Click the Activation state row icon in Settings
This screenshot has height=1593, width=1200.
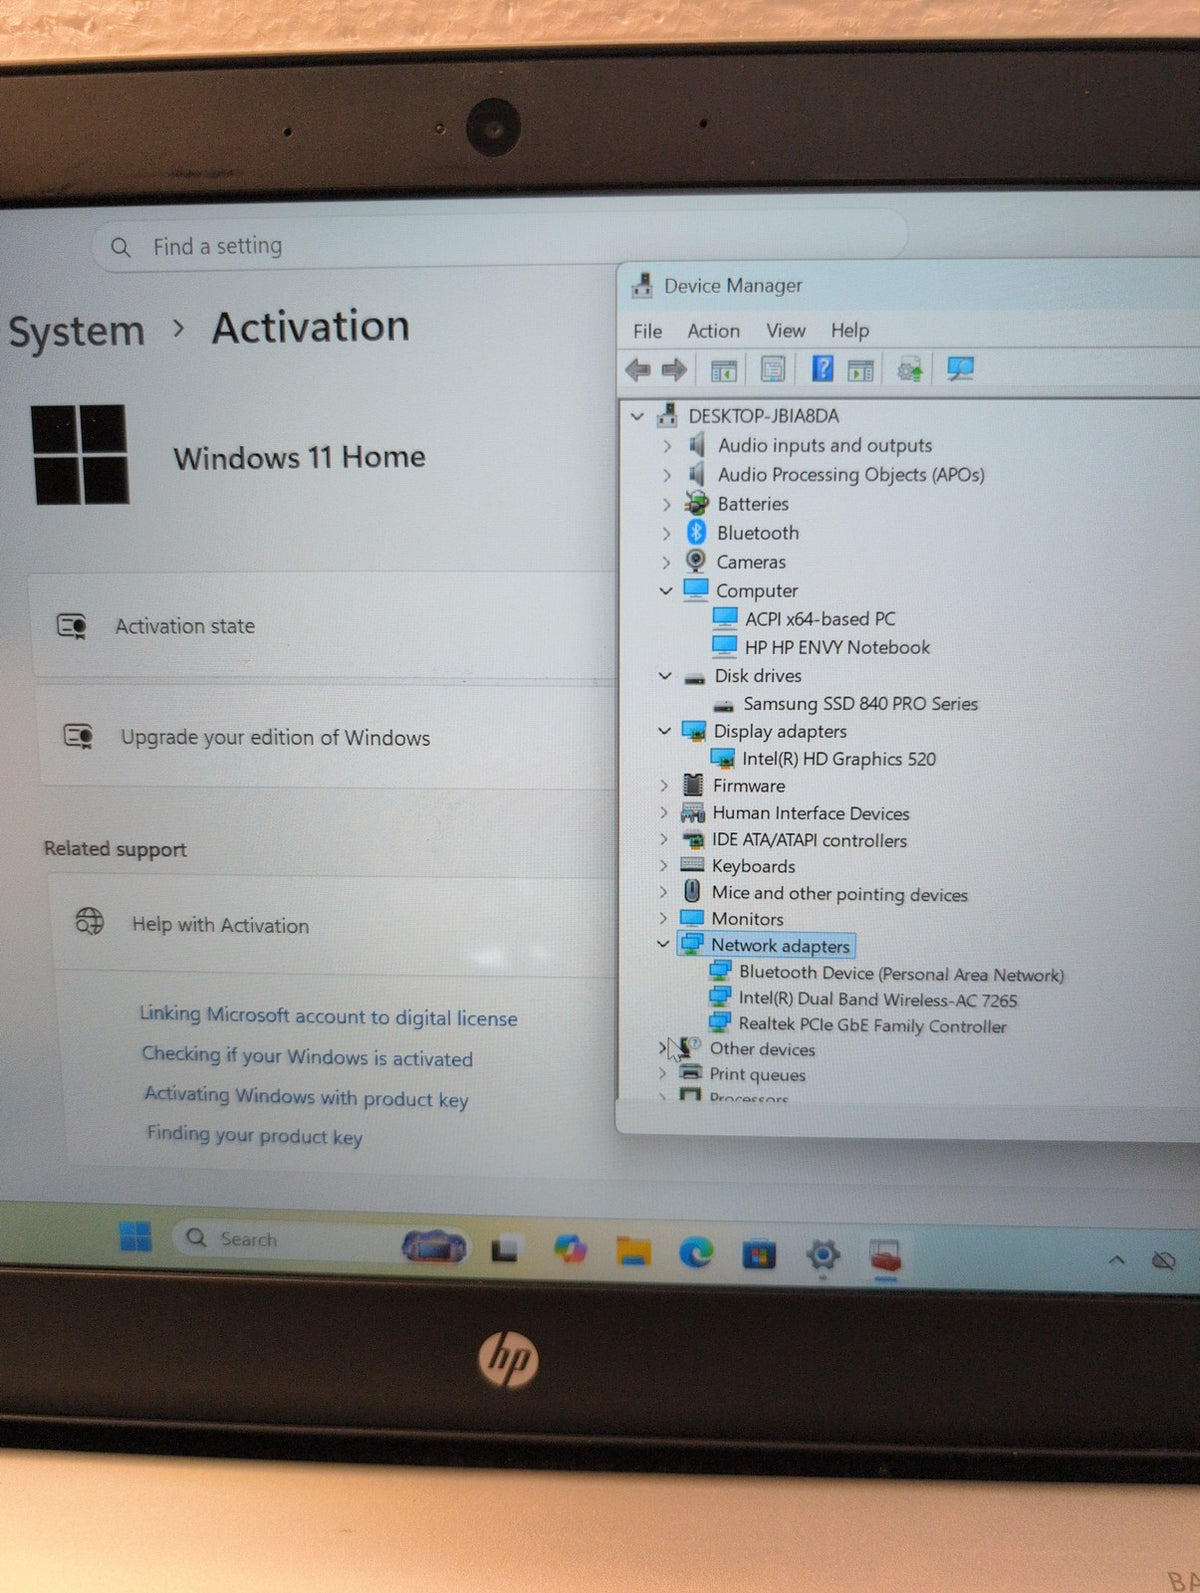72,627
